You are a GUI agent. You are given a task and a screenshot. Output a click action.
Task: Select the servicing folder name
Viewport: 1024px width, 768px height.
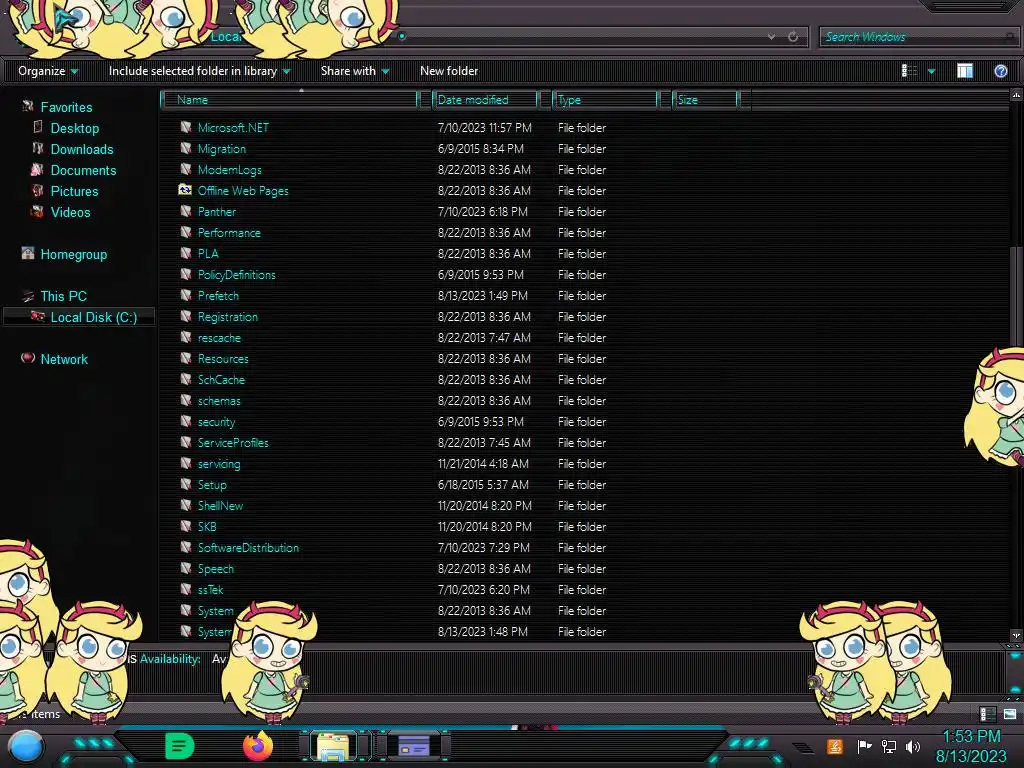[x=219, y=464]
